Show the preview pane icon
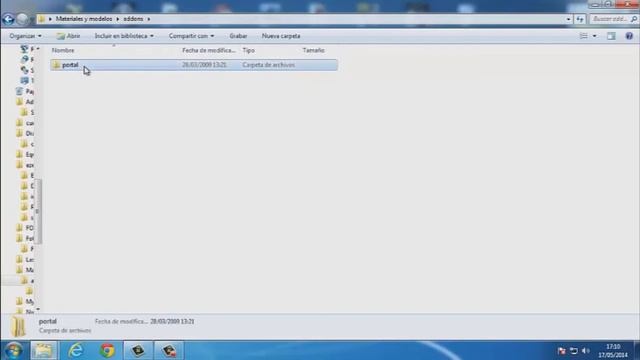The image size is (640, 360). (611, 36)
